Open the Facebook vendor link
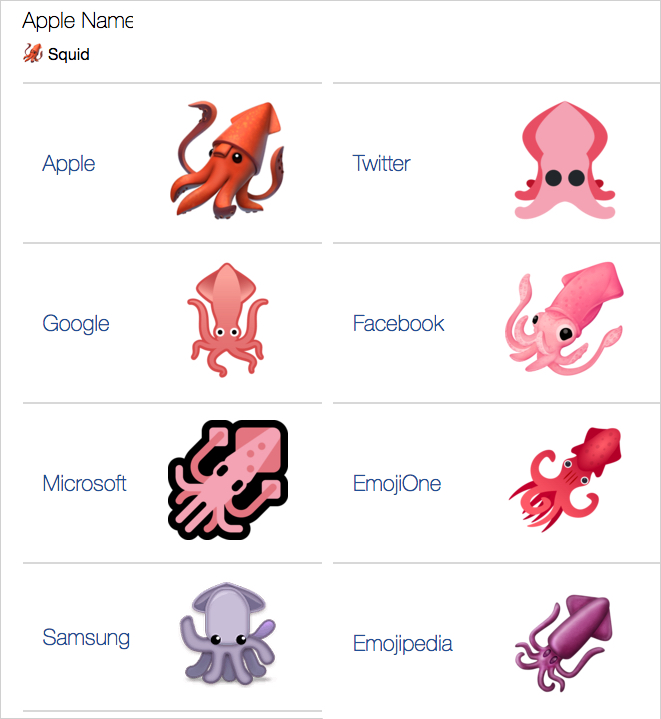661x719 pixels. pos(398,323)
